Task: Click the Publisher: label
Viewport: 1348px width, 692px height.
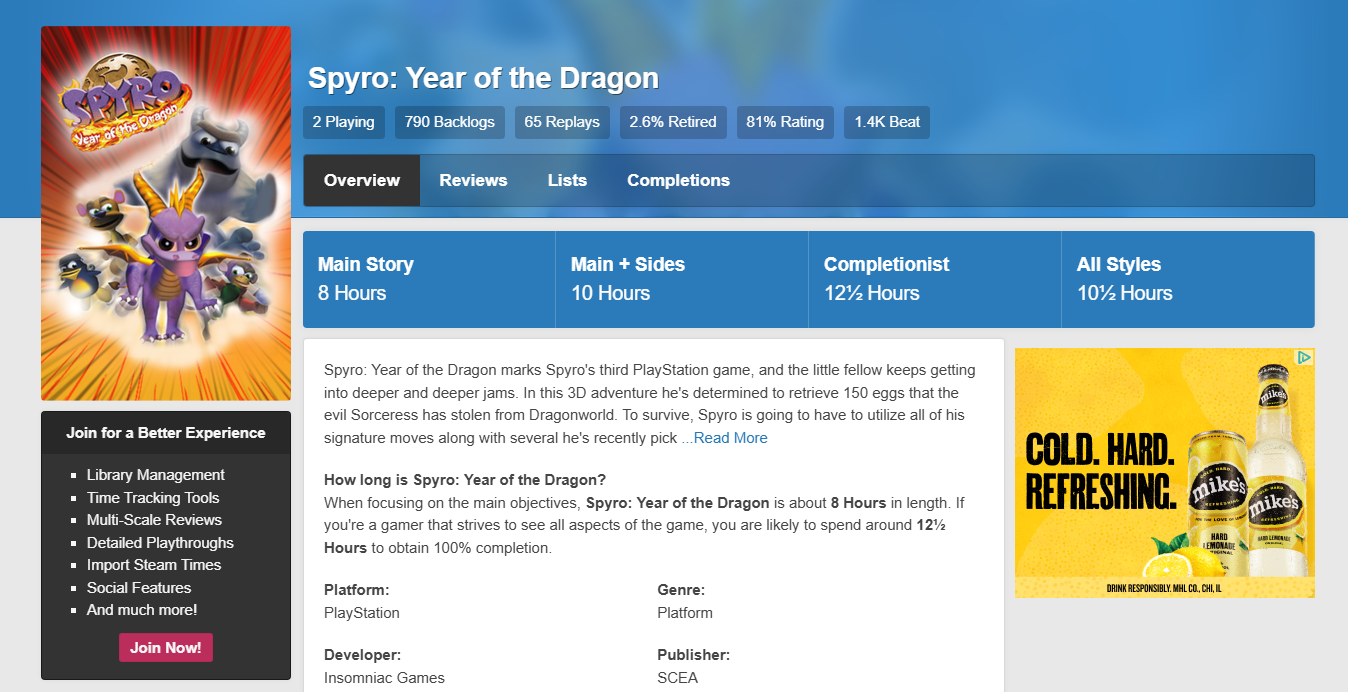Action: coord(694,655)
